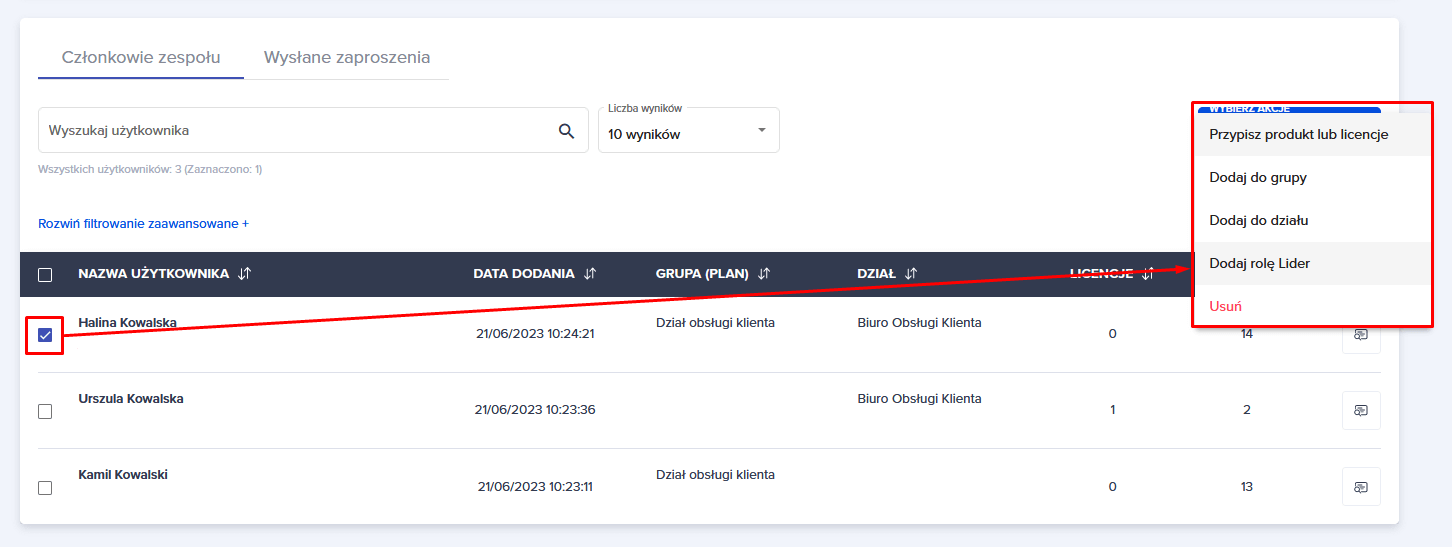Switch to Wysłane zaproszenia tab
Viewport: 1452px width, 547px height.
[x=346, y=57]
